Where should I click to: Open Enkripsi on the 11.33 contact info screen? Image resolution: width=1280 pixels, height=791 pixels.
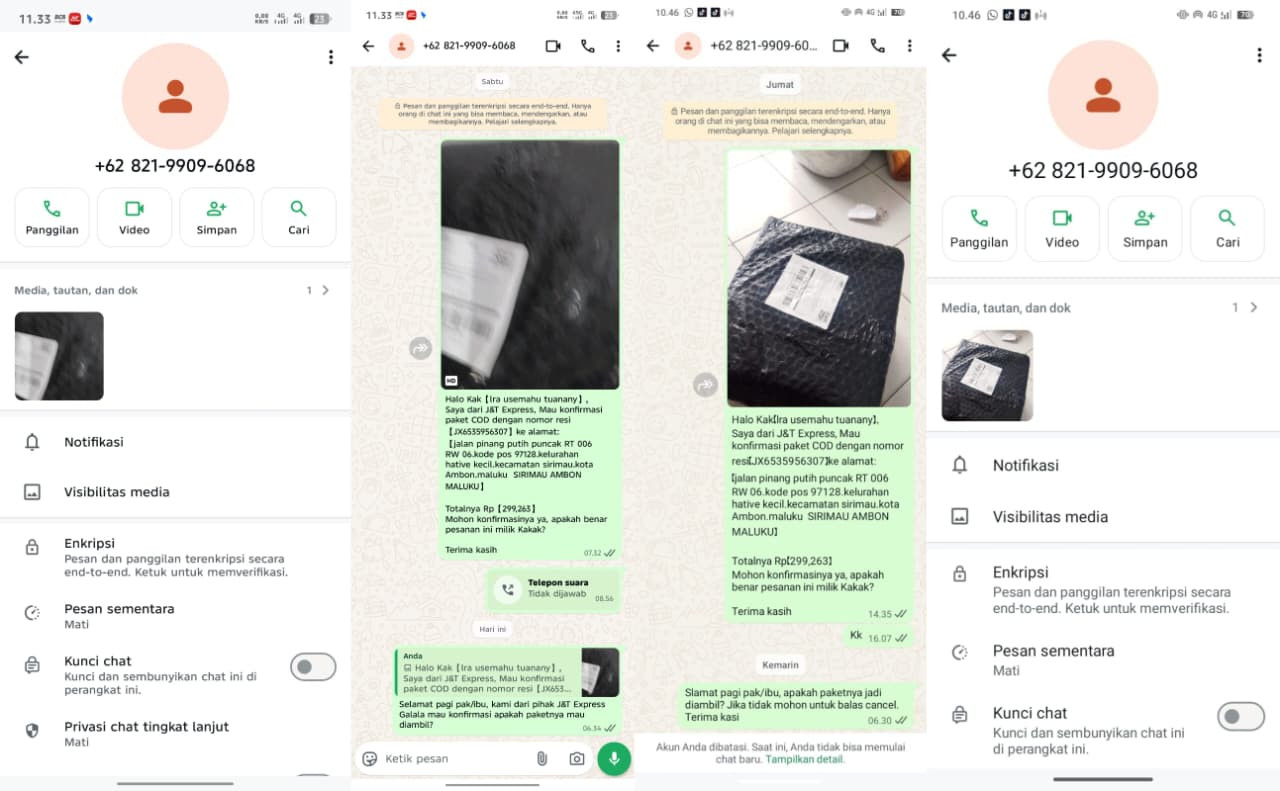point(175,557)
